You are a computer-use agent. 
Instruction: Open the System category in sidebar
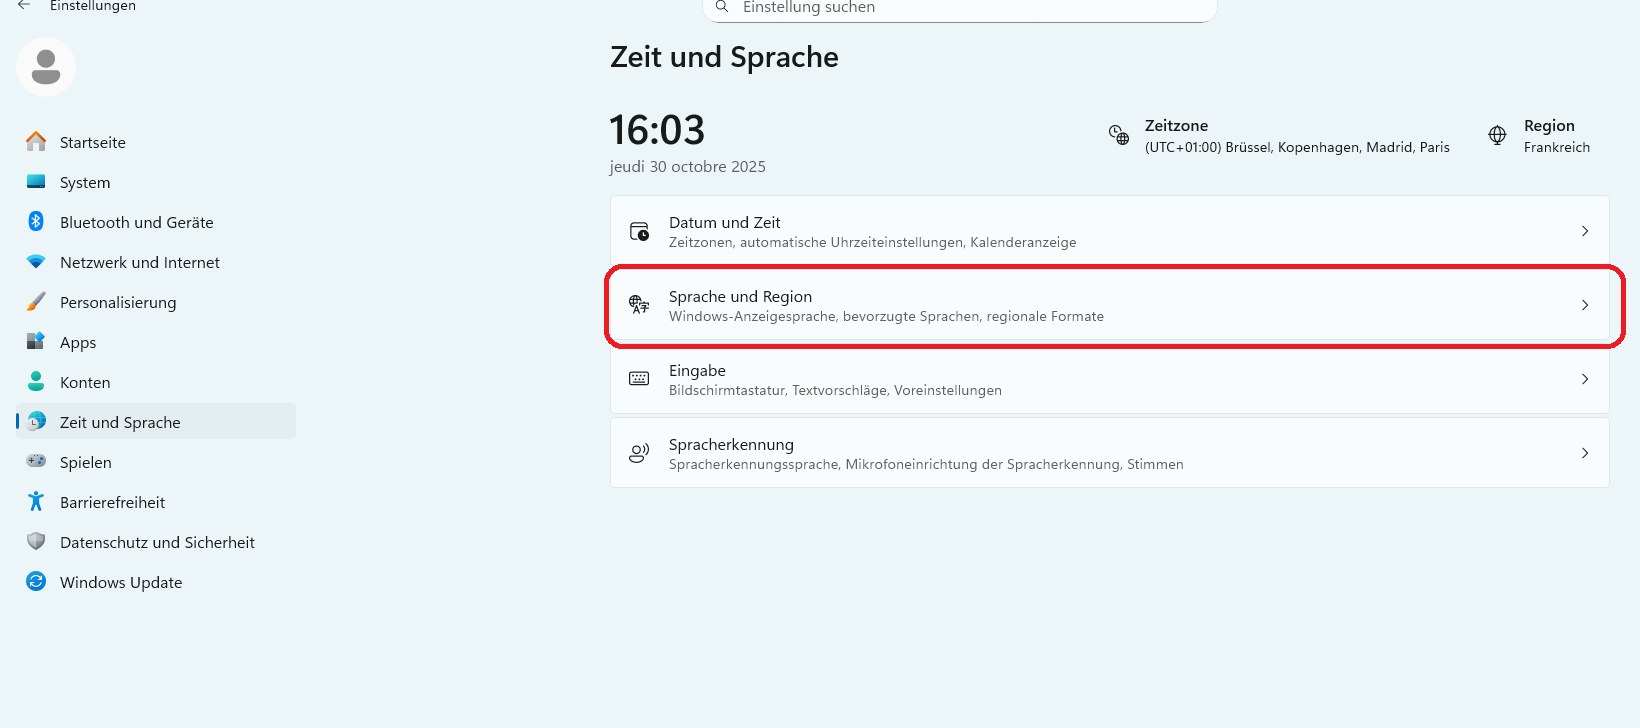coord(85,182)
